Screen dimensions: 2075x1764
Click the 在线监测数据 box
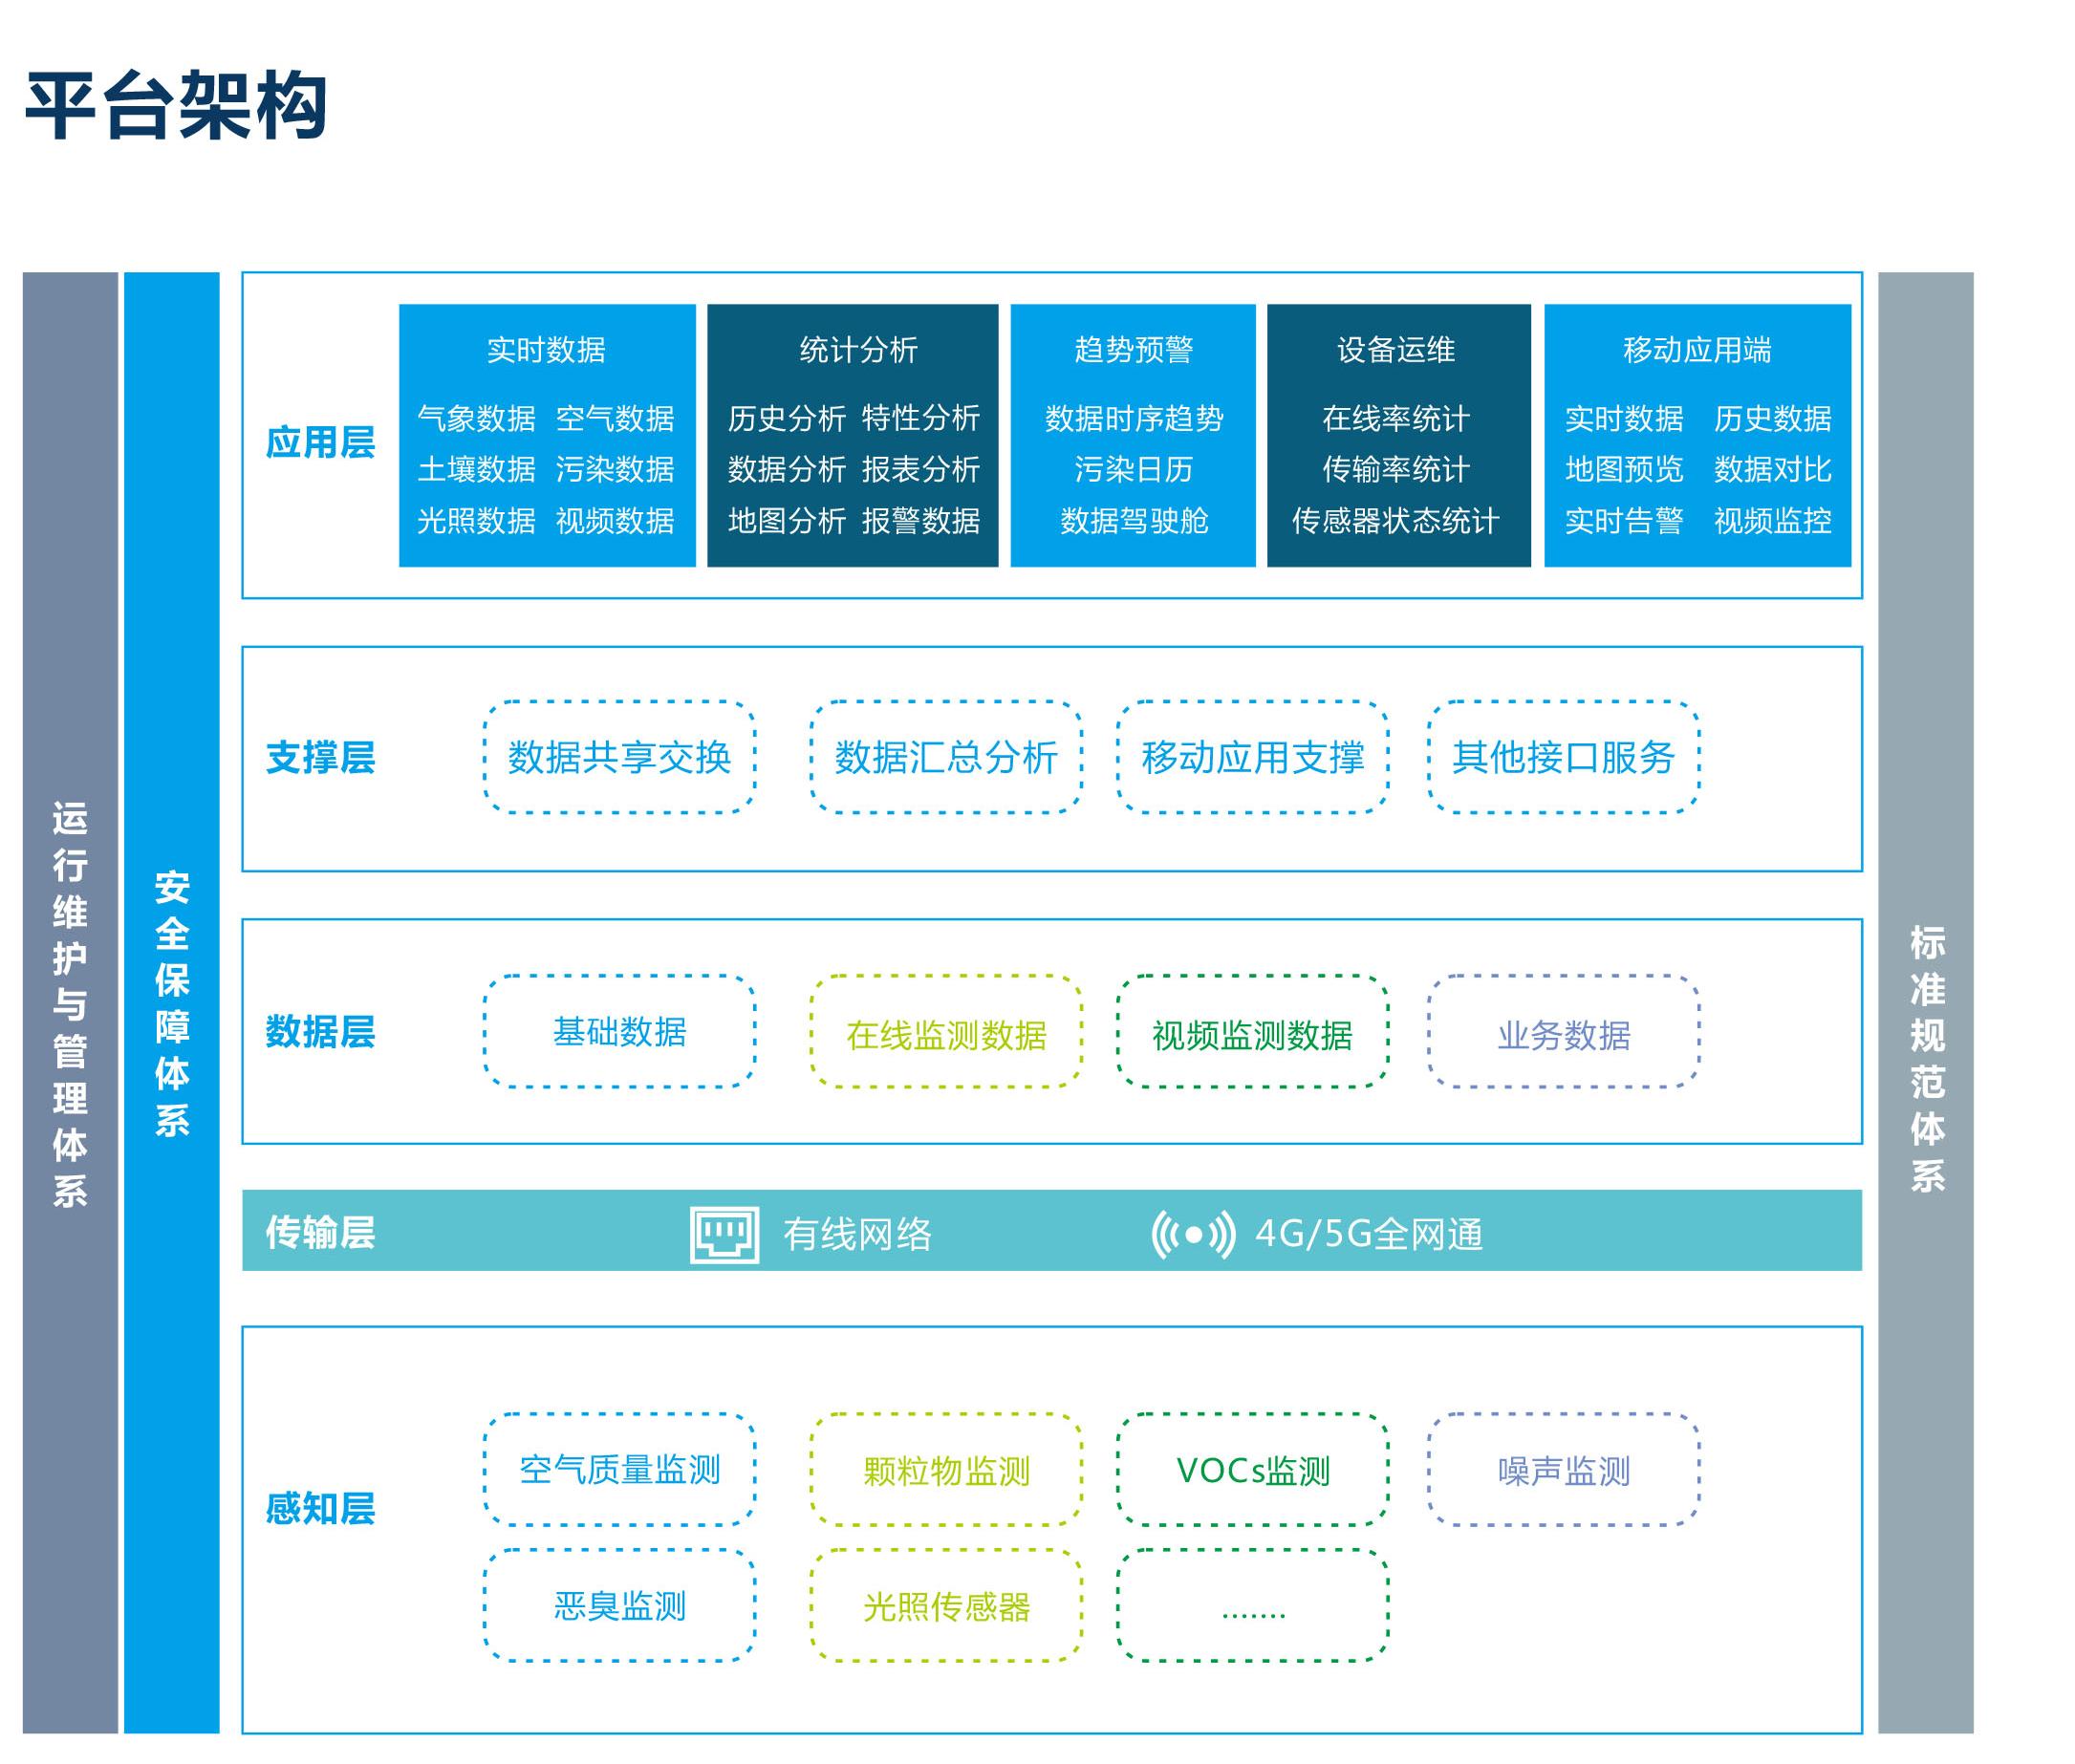tap(946, 1031)
